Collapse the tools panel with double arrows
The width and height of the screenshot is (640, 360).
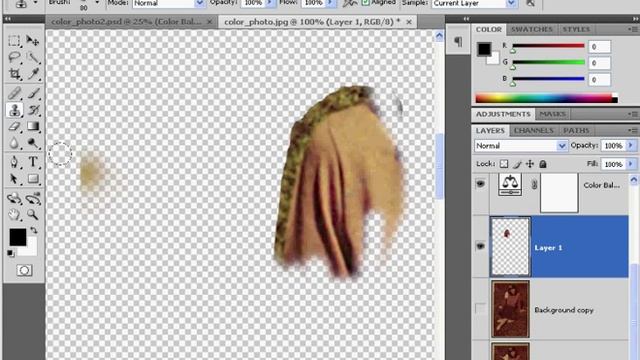7,19
